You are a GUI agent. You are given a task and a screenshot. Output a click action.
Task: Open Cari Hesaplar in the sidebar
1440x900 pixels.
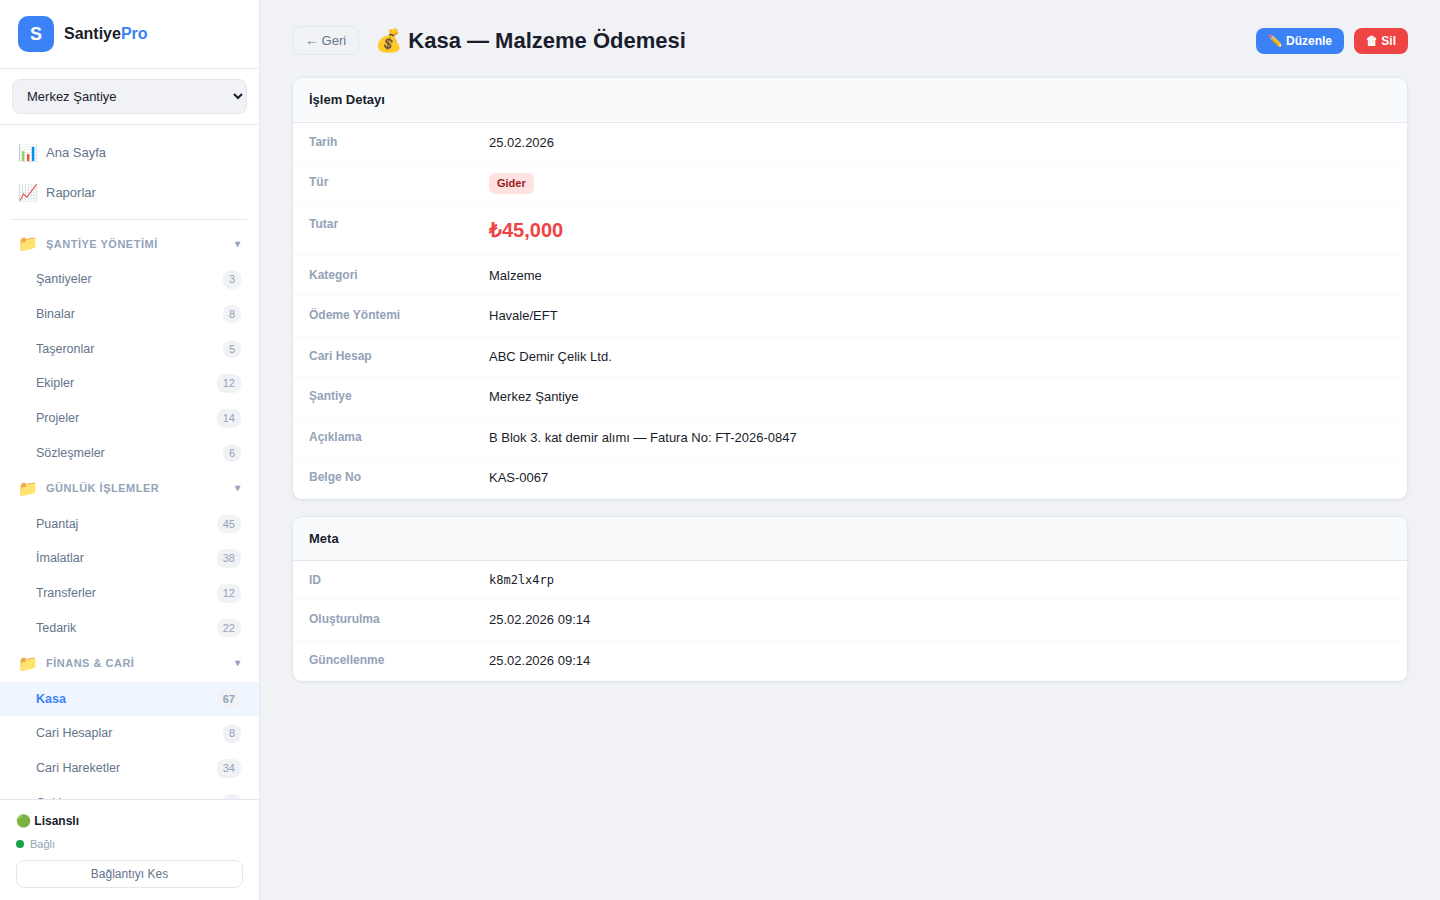pyautogui.click(x=74, y=733)
